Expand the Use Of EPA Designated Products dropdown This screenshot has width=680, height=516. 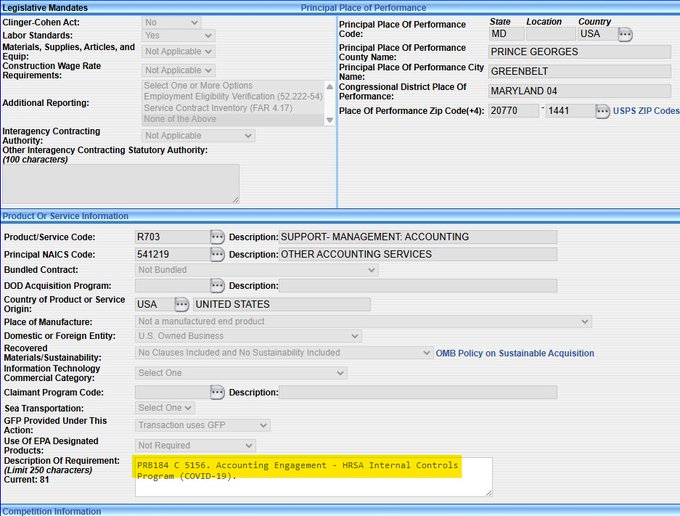[195, 446]
